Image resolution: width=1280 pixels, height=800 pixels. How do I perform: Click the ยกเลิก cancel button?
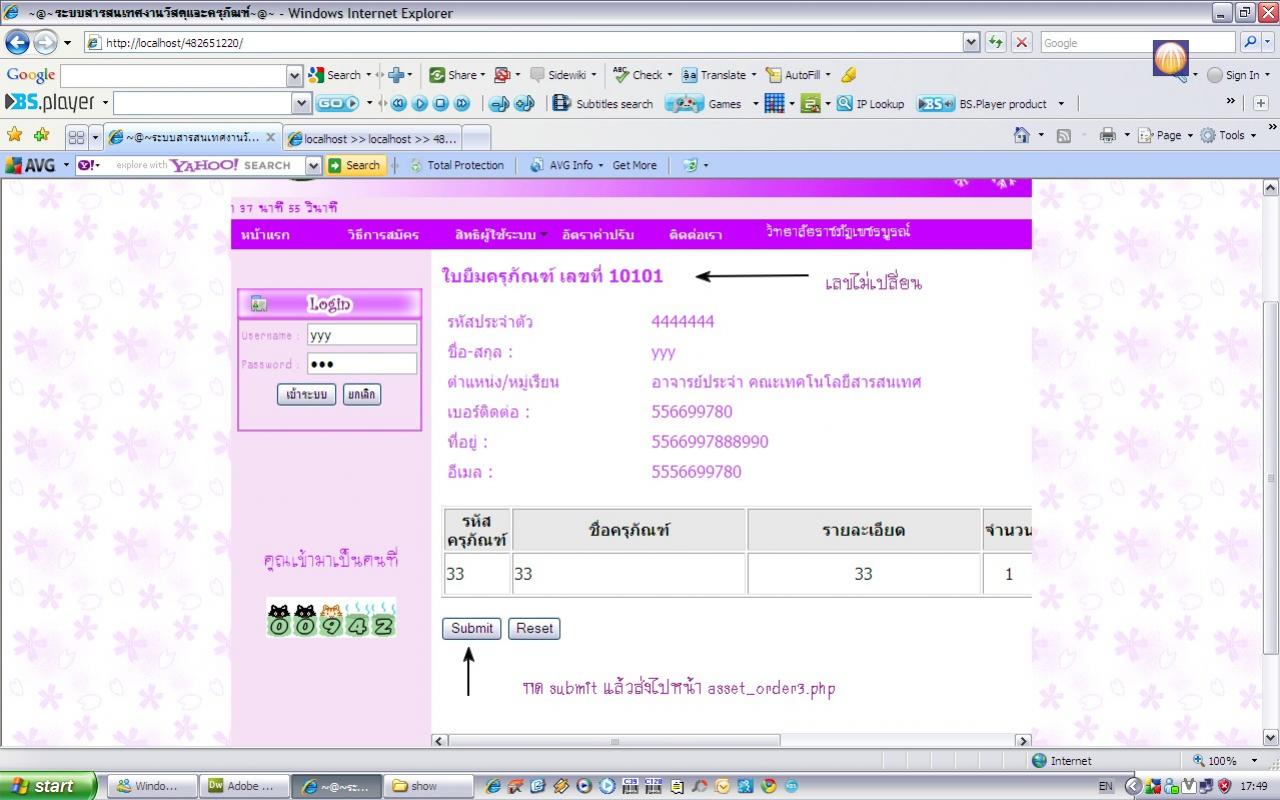coord(361,394)
